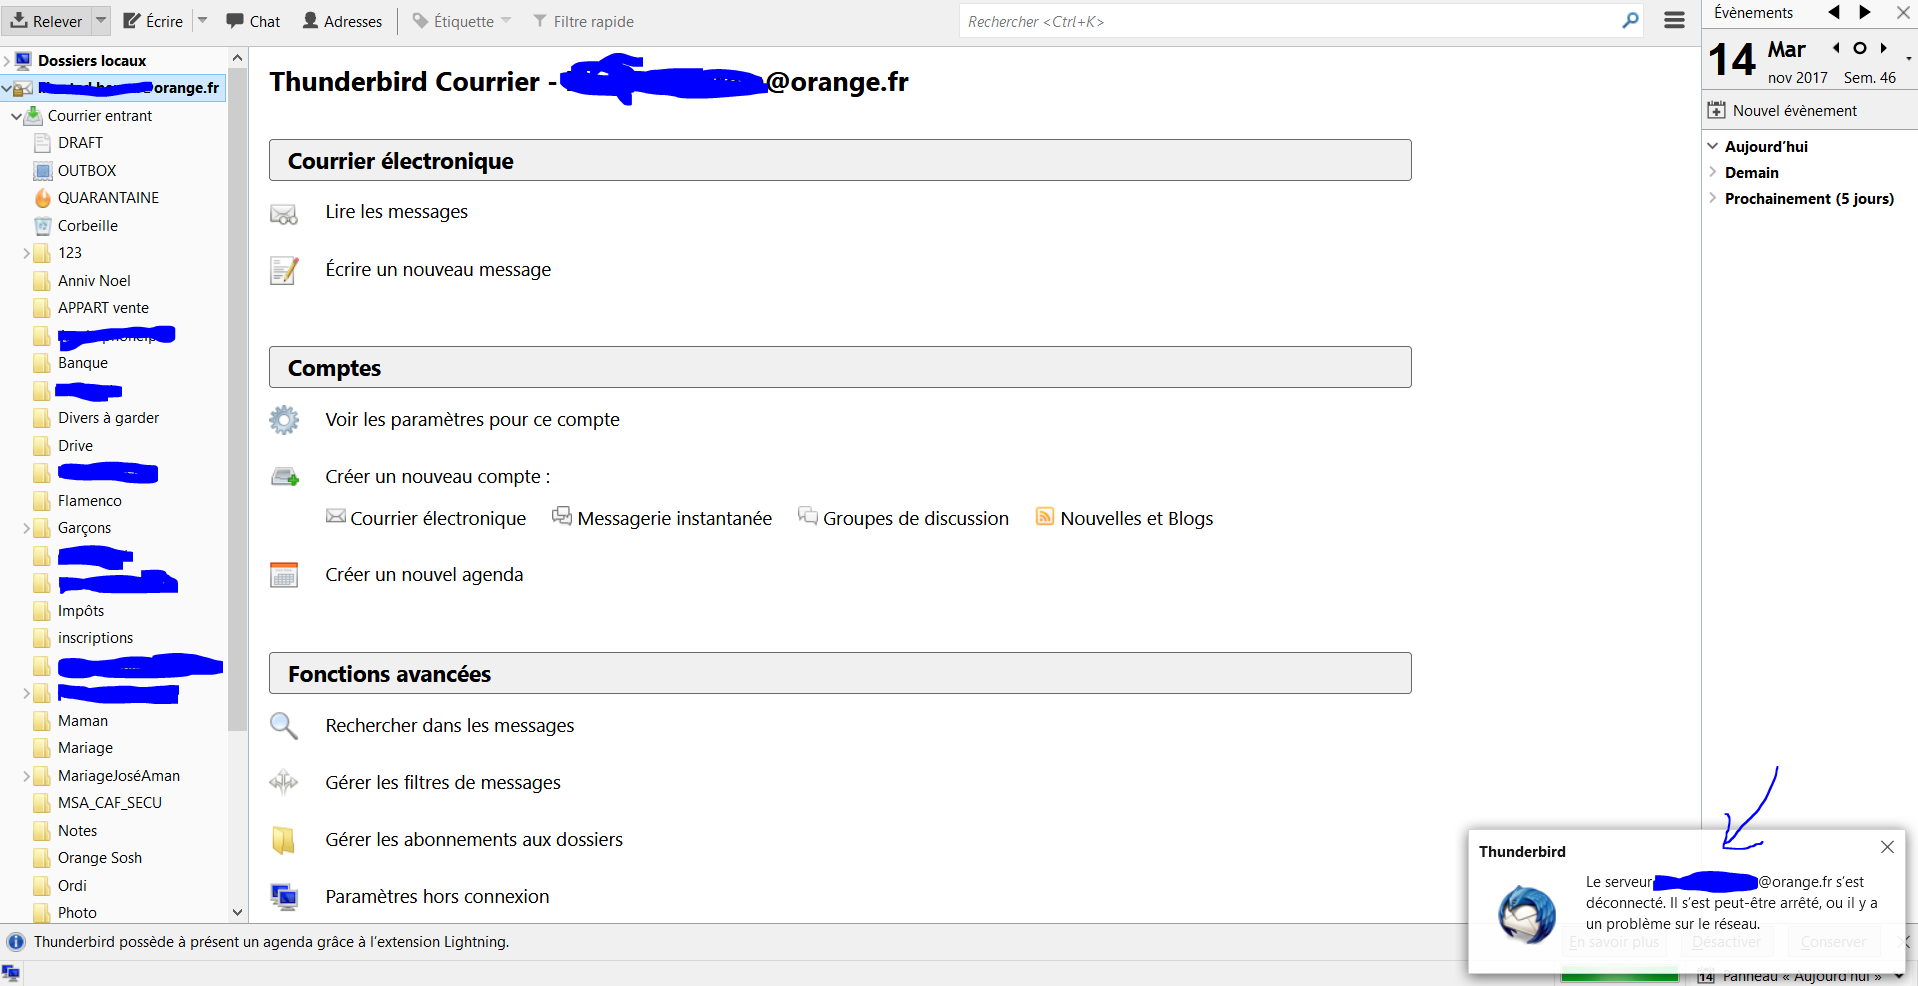The width and height of the screenshot is (1918, 986).
Task: Click the Nouvelles et Blogs RSS icon
Action: click(x=1044, y=517)
